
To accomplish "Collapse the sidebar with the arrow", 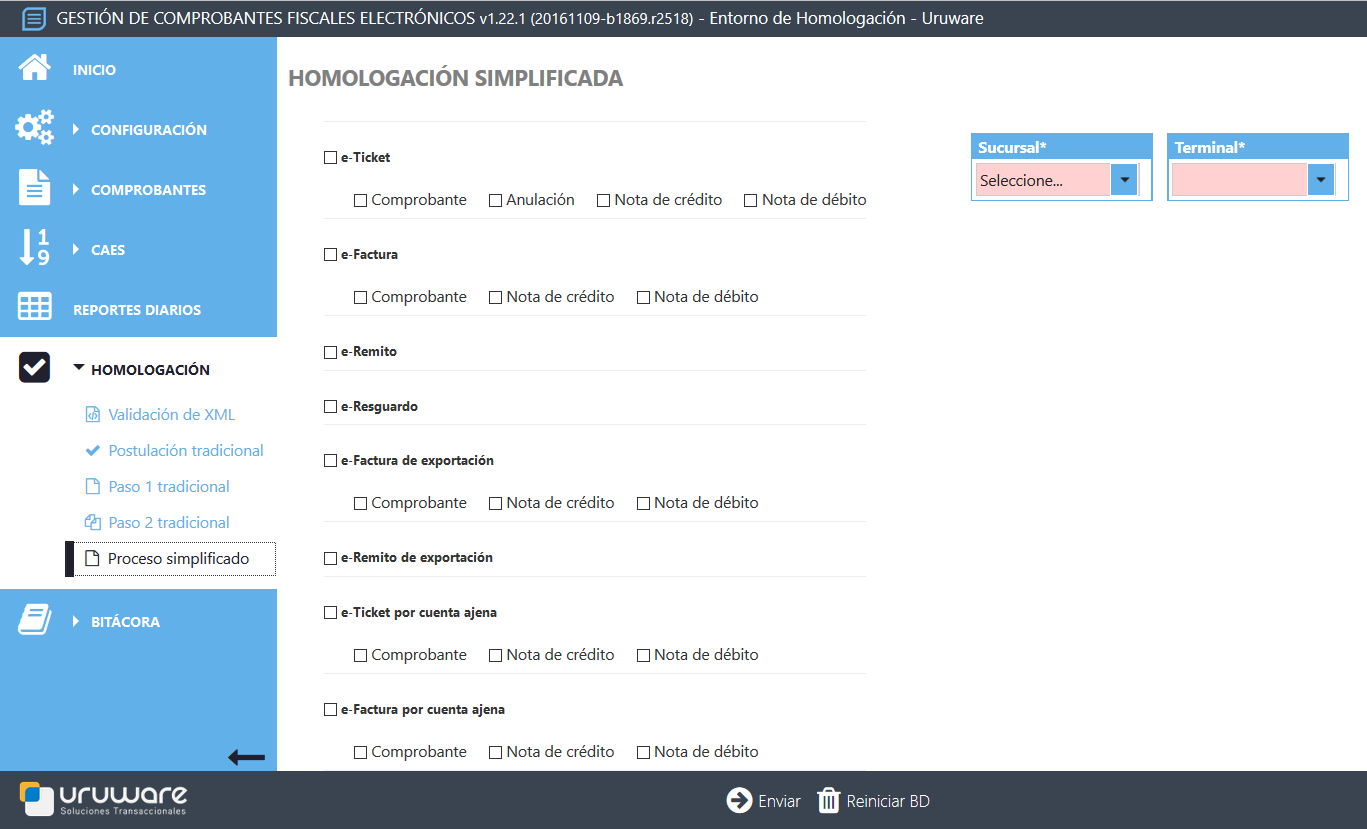I will [246, 756].
